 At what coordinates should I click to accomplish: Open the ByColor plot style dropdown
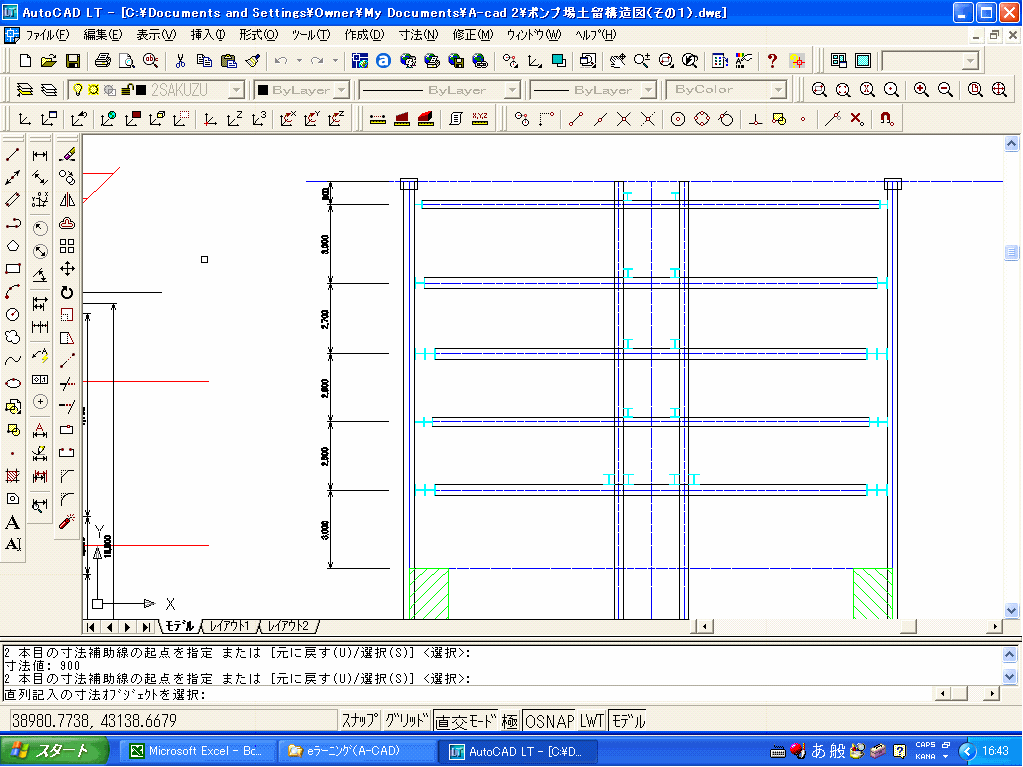point(778,89)
